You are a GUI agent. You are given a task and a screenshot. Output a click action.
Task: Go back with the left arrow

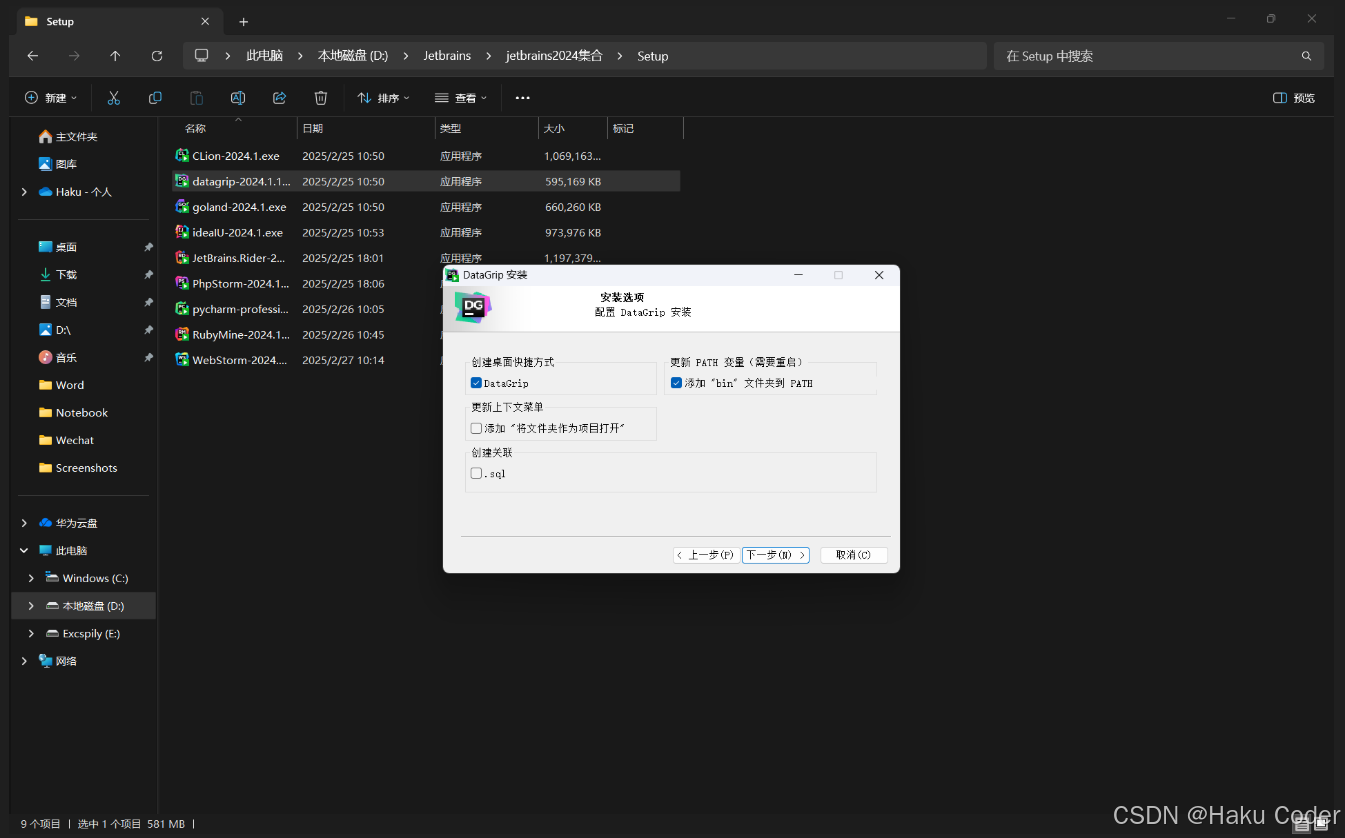tap(33, 56)
